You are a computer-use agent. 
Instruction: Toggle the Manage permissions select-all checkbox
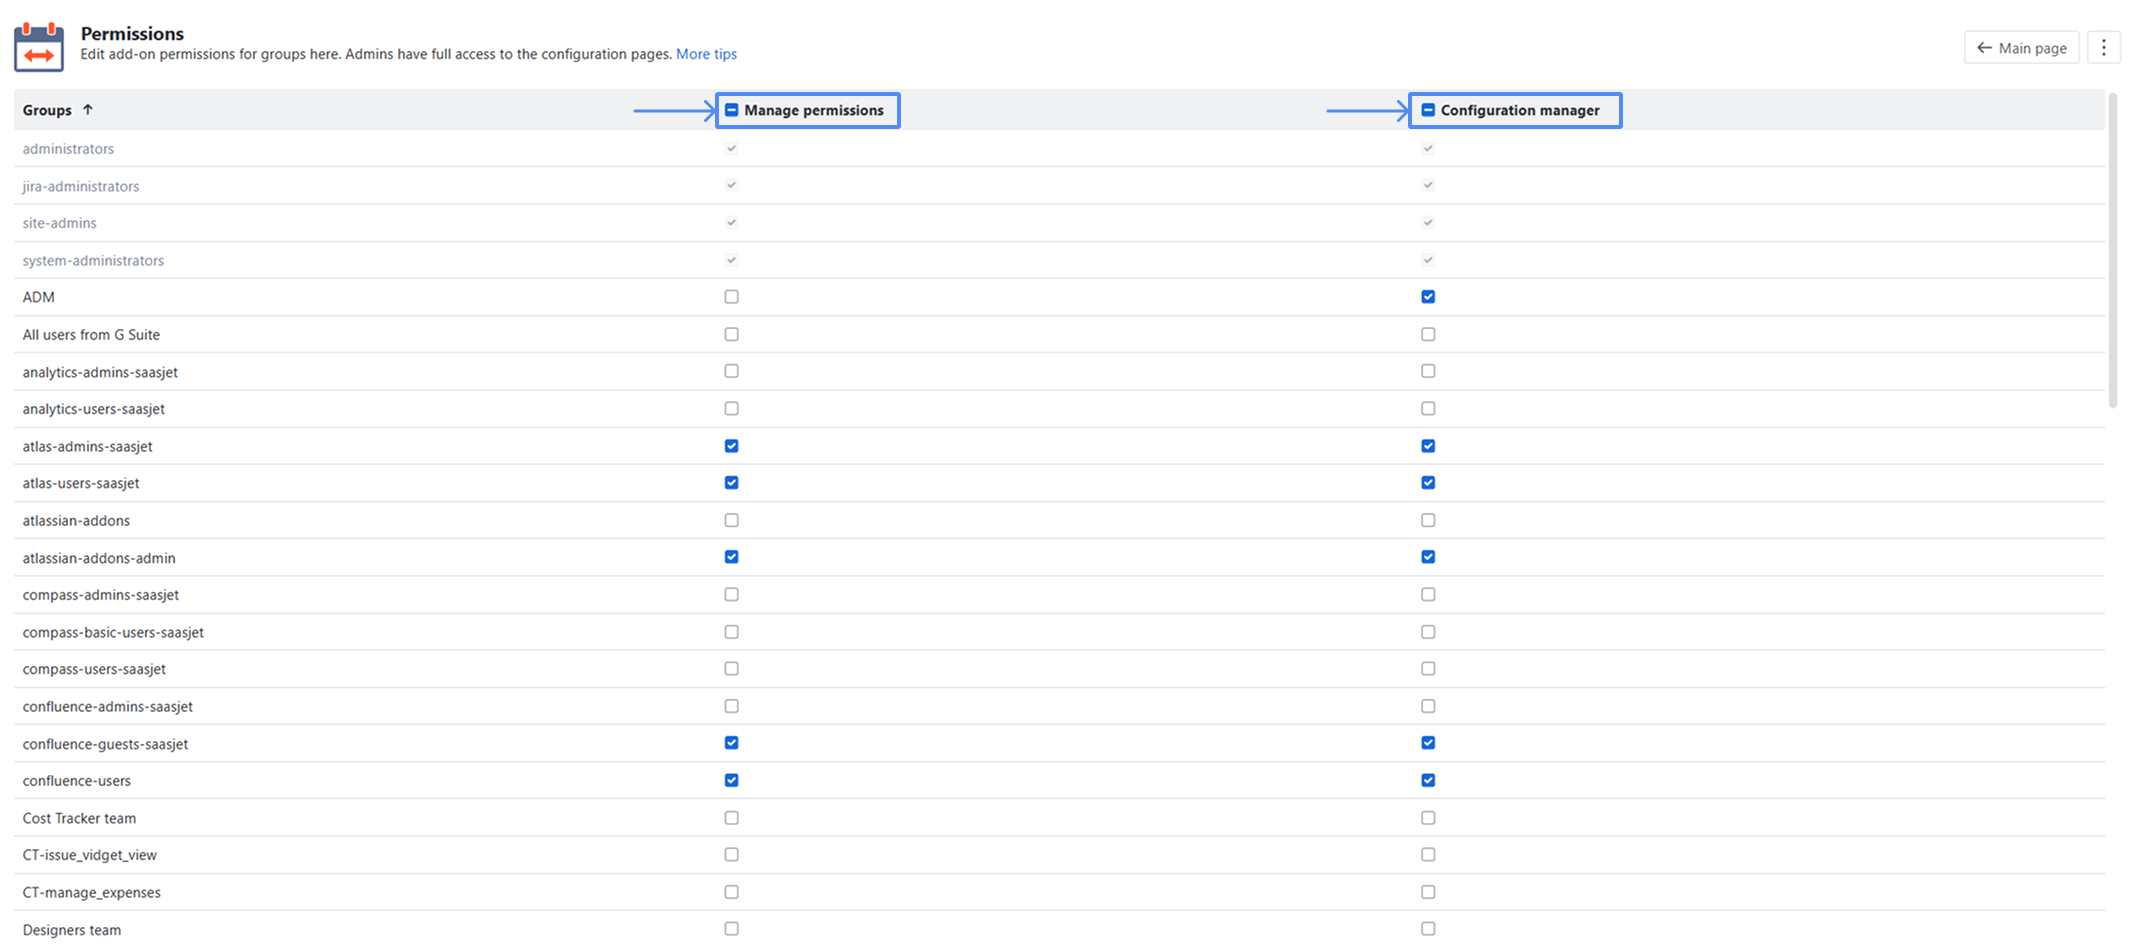point(732,110)
